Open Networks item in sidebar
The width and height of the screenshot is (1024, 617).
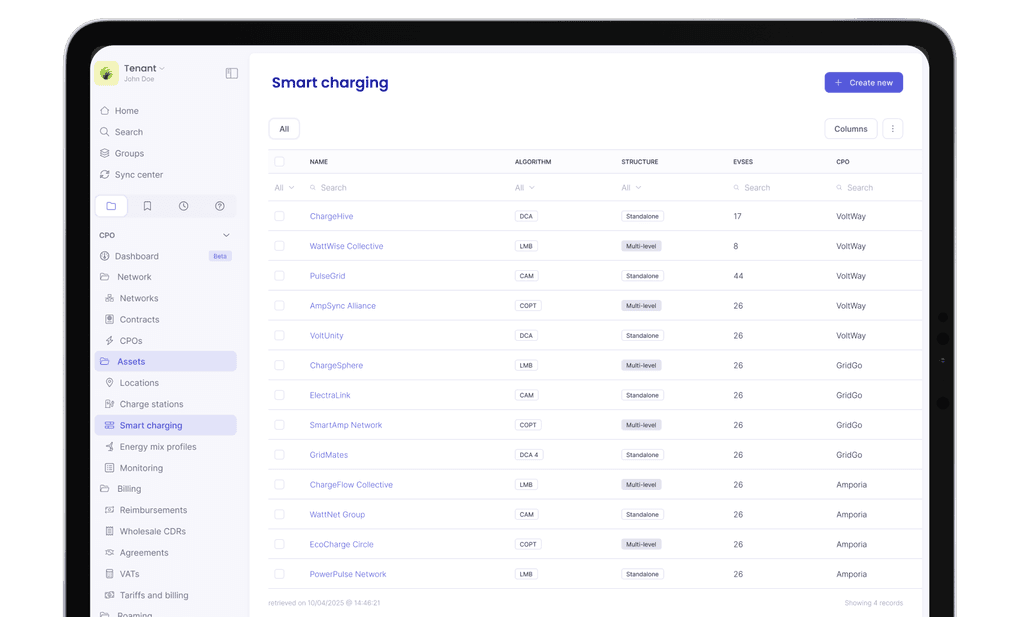point(138,298)
